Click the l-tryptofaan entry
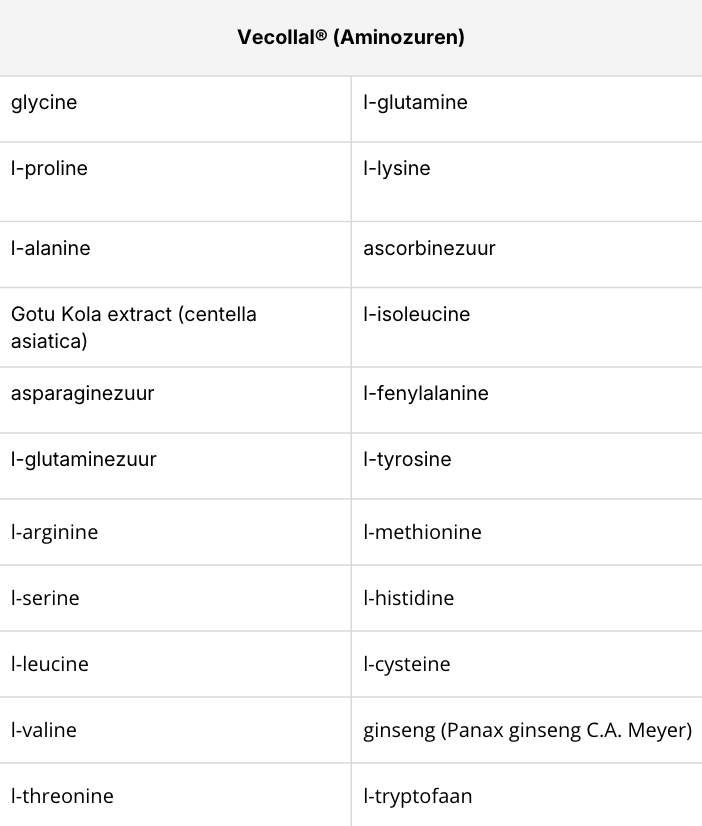702x826 pixels. [x=418, y=796]
